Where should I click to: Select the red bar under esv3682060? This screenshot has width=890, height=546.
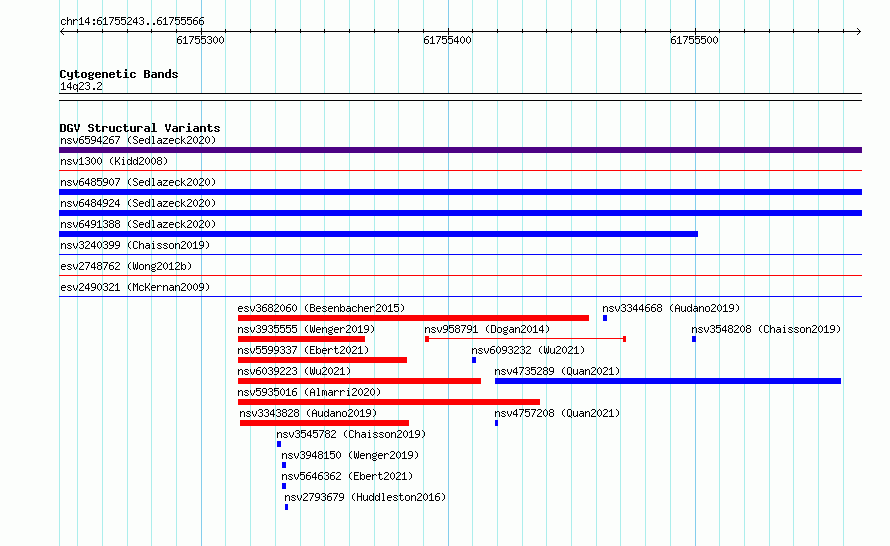pyautogui.click(x=413, y=318)
